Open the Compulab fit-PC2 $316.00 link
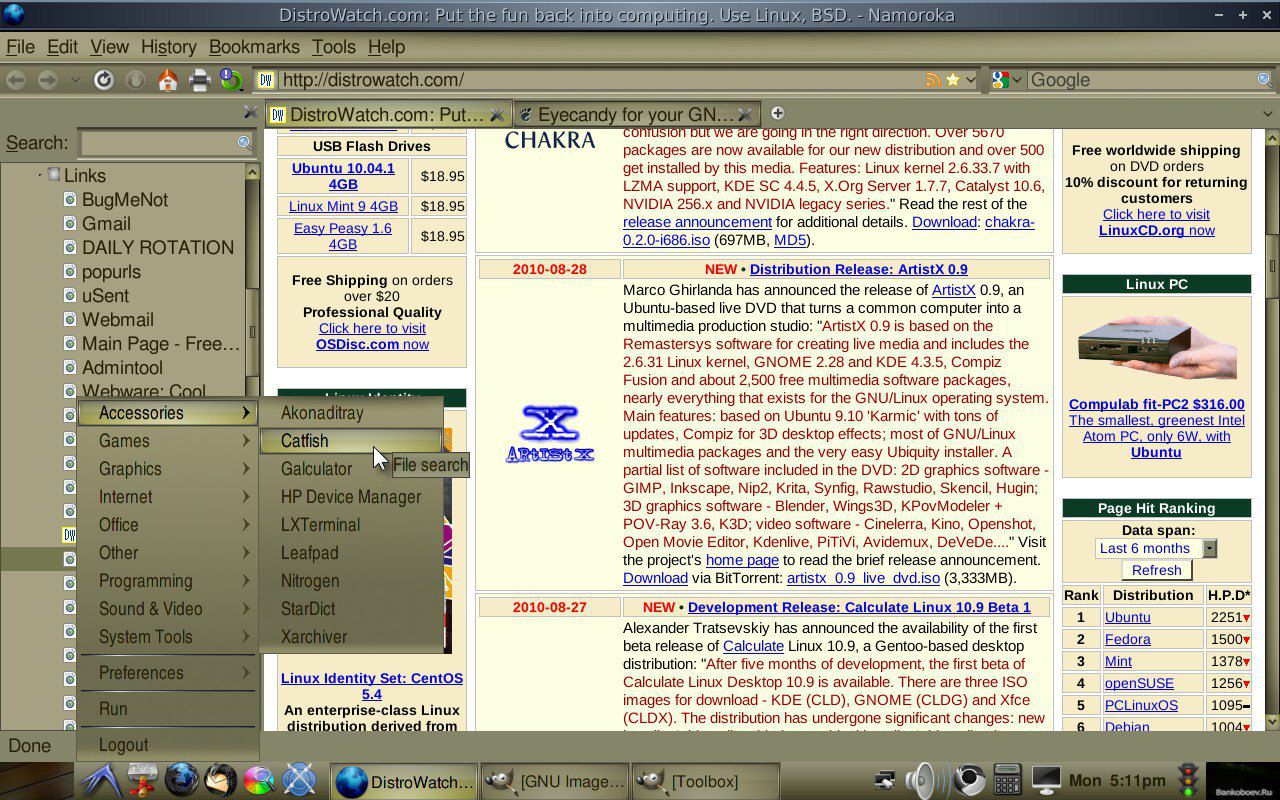Image resolution: width=1280 pixels, height=800 pixels. click(1156, 404)
